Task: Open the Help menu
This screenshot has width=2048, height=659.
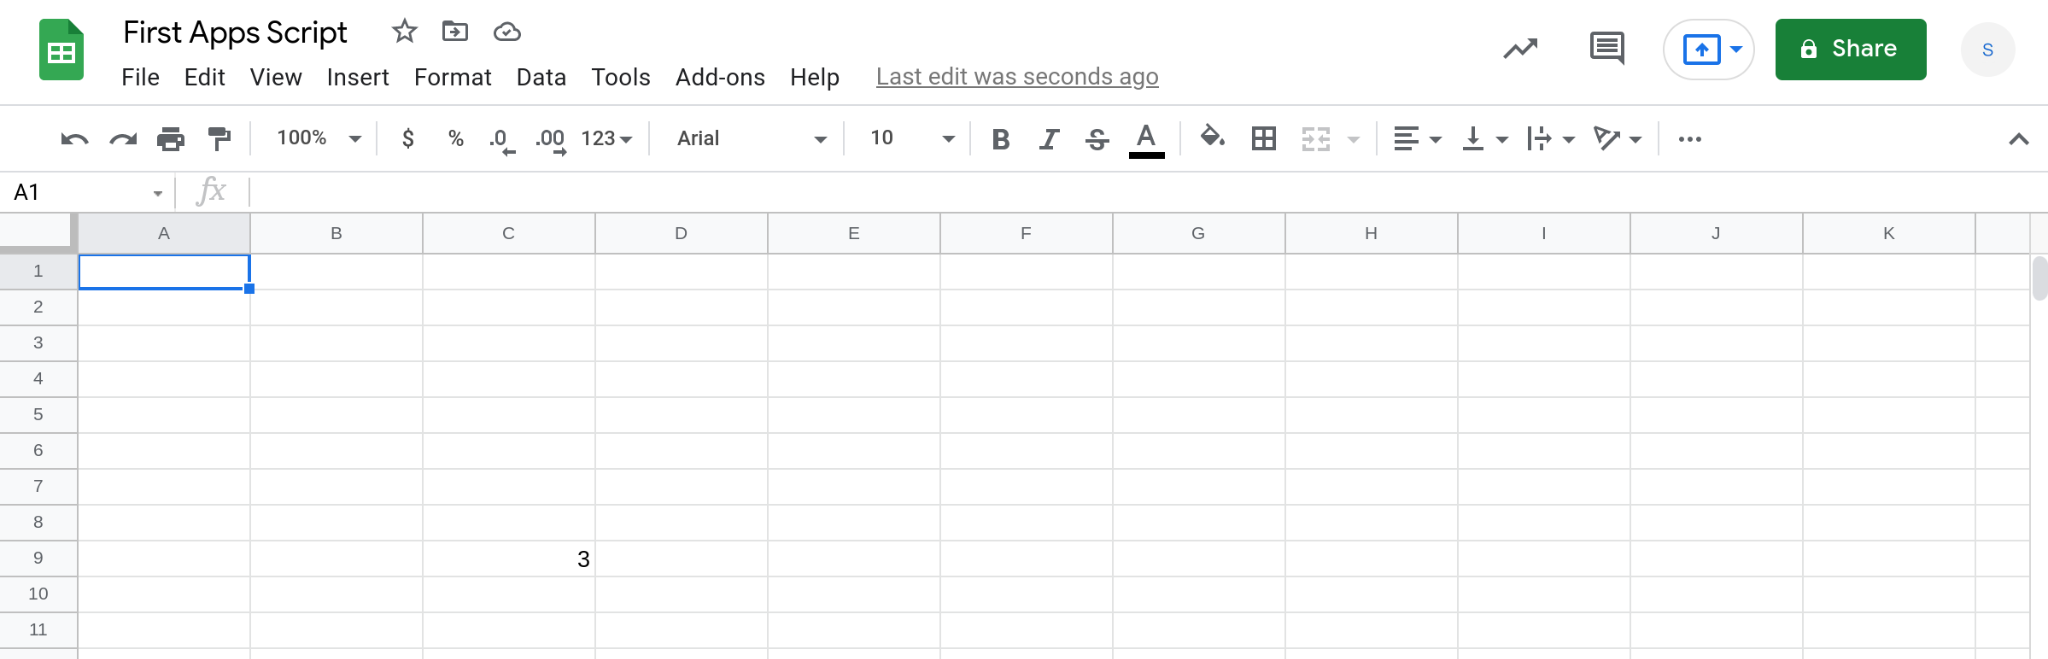Action: pyautogui.click(x=814, y=77)
